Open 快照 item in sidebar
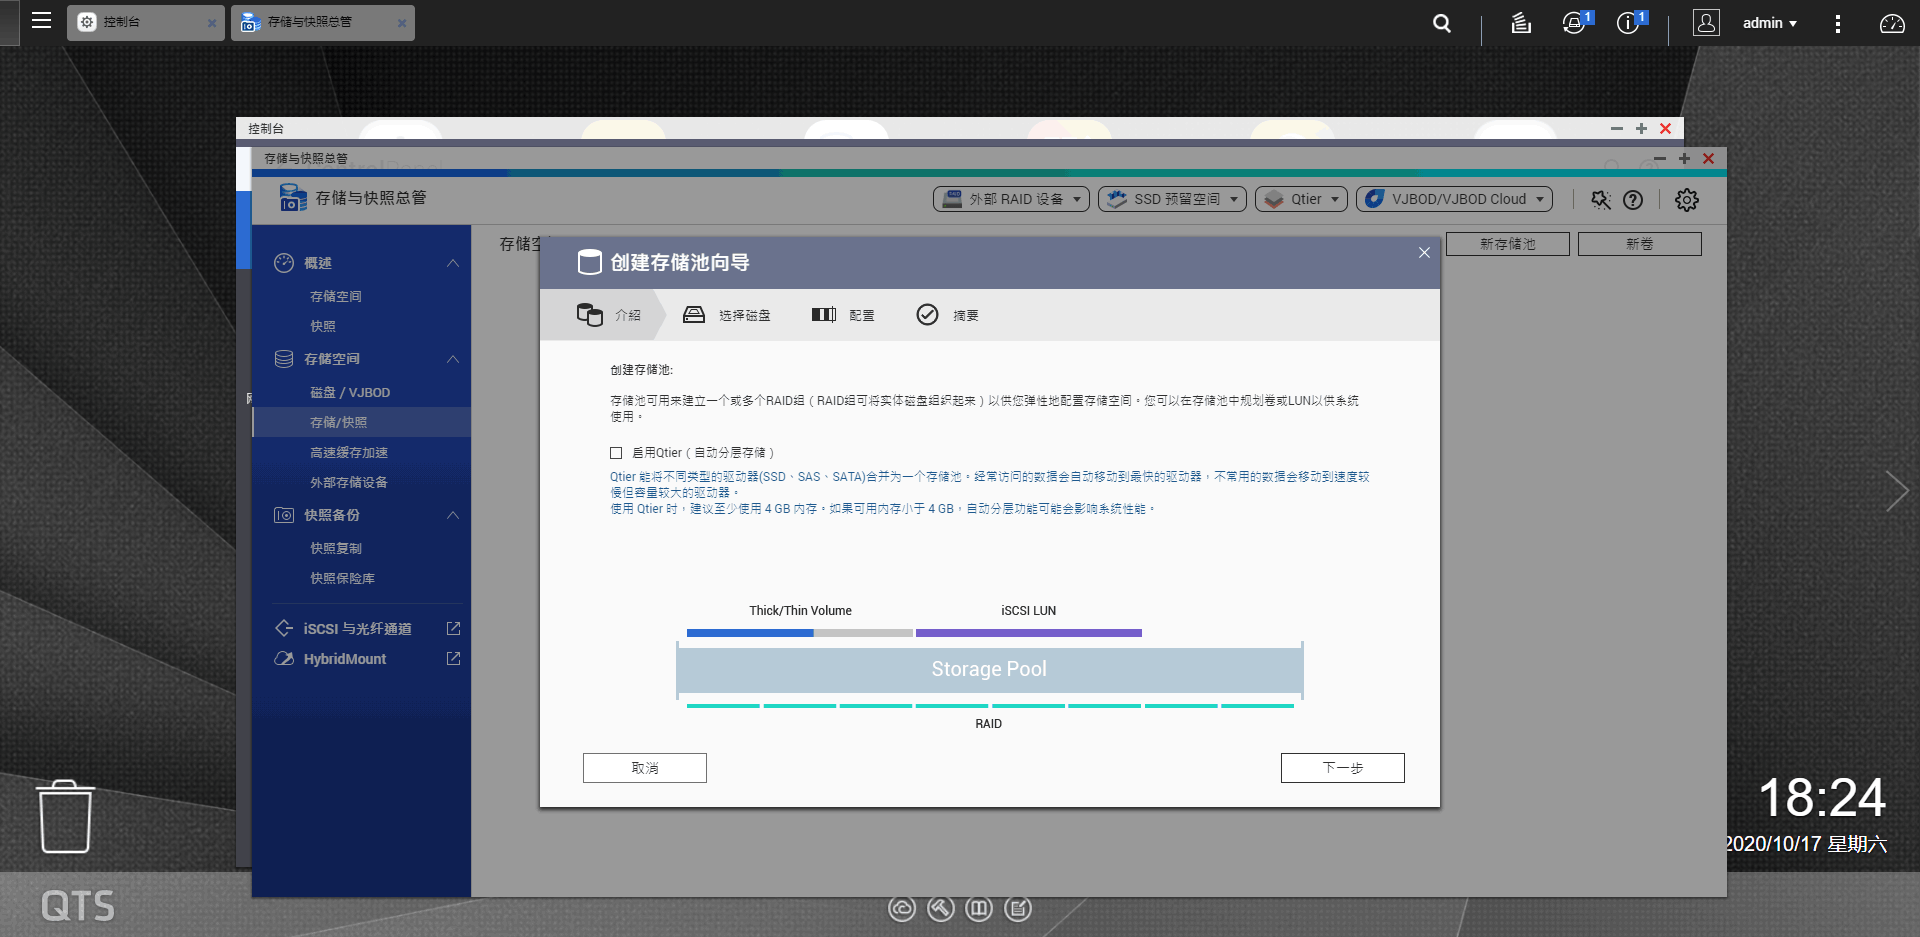This screenshot has width=1920, height=937. (323, 326)
